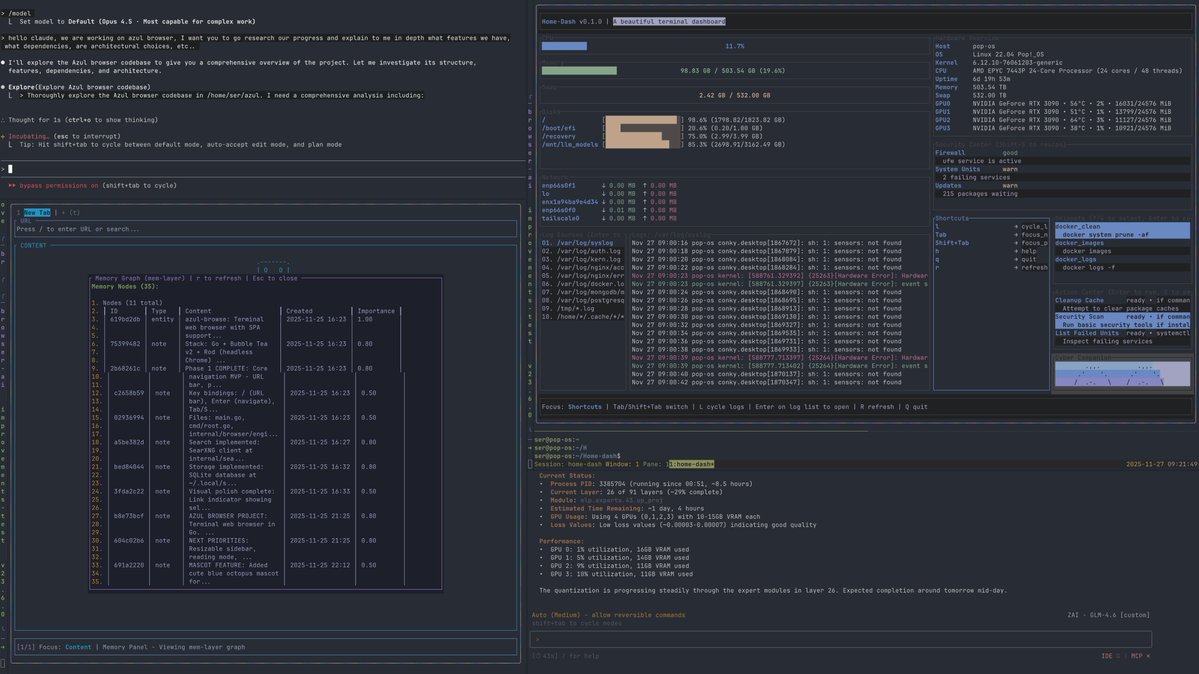Image resolution: width=1199 pixels, height=674 pixels.
Task: Click the + (t) new tab control
Action: tap(69, 213)
